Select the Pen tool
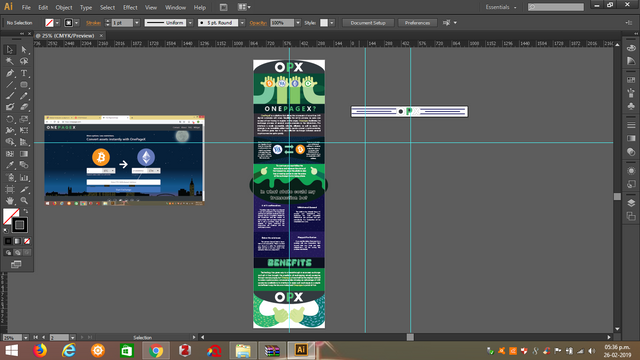Viewport: 640px width, 360px height. point(10,73)
